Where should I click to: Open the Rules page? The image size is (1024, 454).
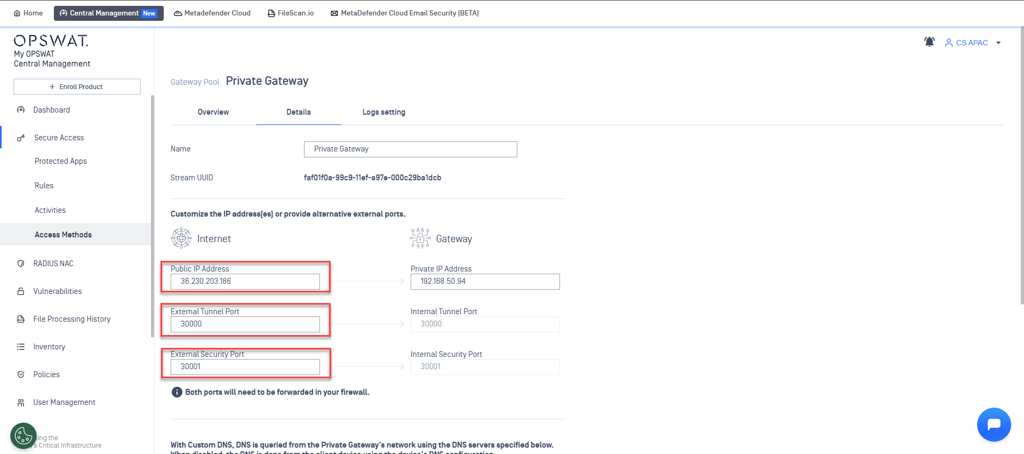coord(44,186)
